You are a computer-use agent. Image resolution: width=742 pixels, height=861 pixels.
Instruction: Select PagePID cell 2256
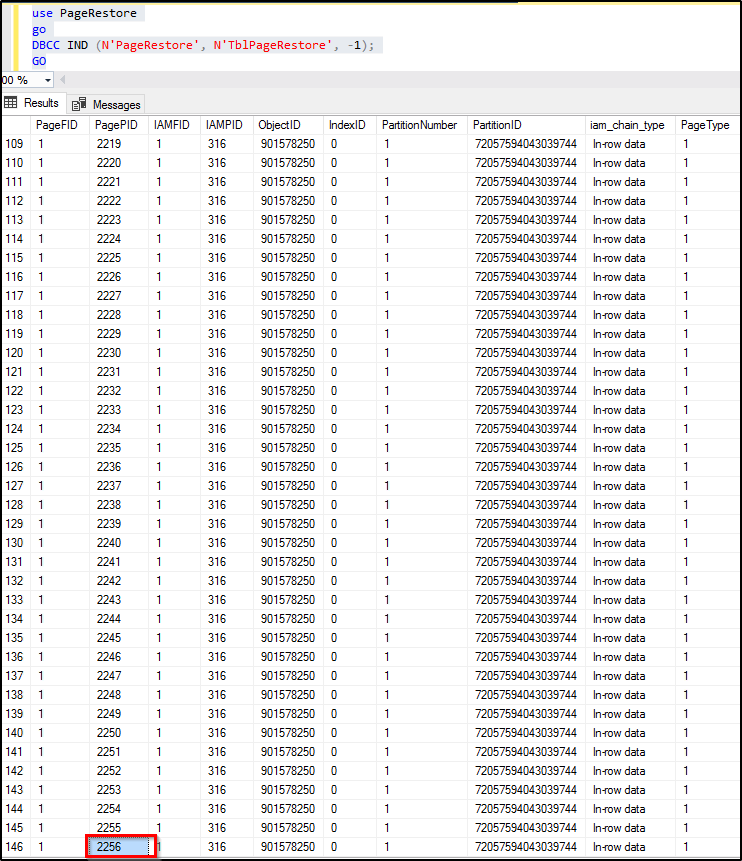click(x=119, y=847)
